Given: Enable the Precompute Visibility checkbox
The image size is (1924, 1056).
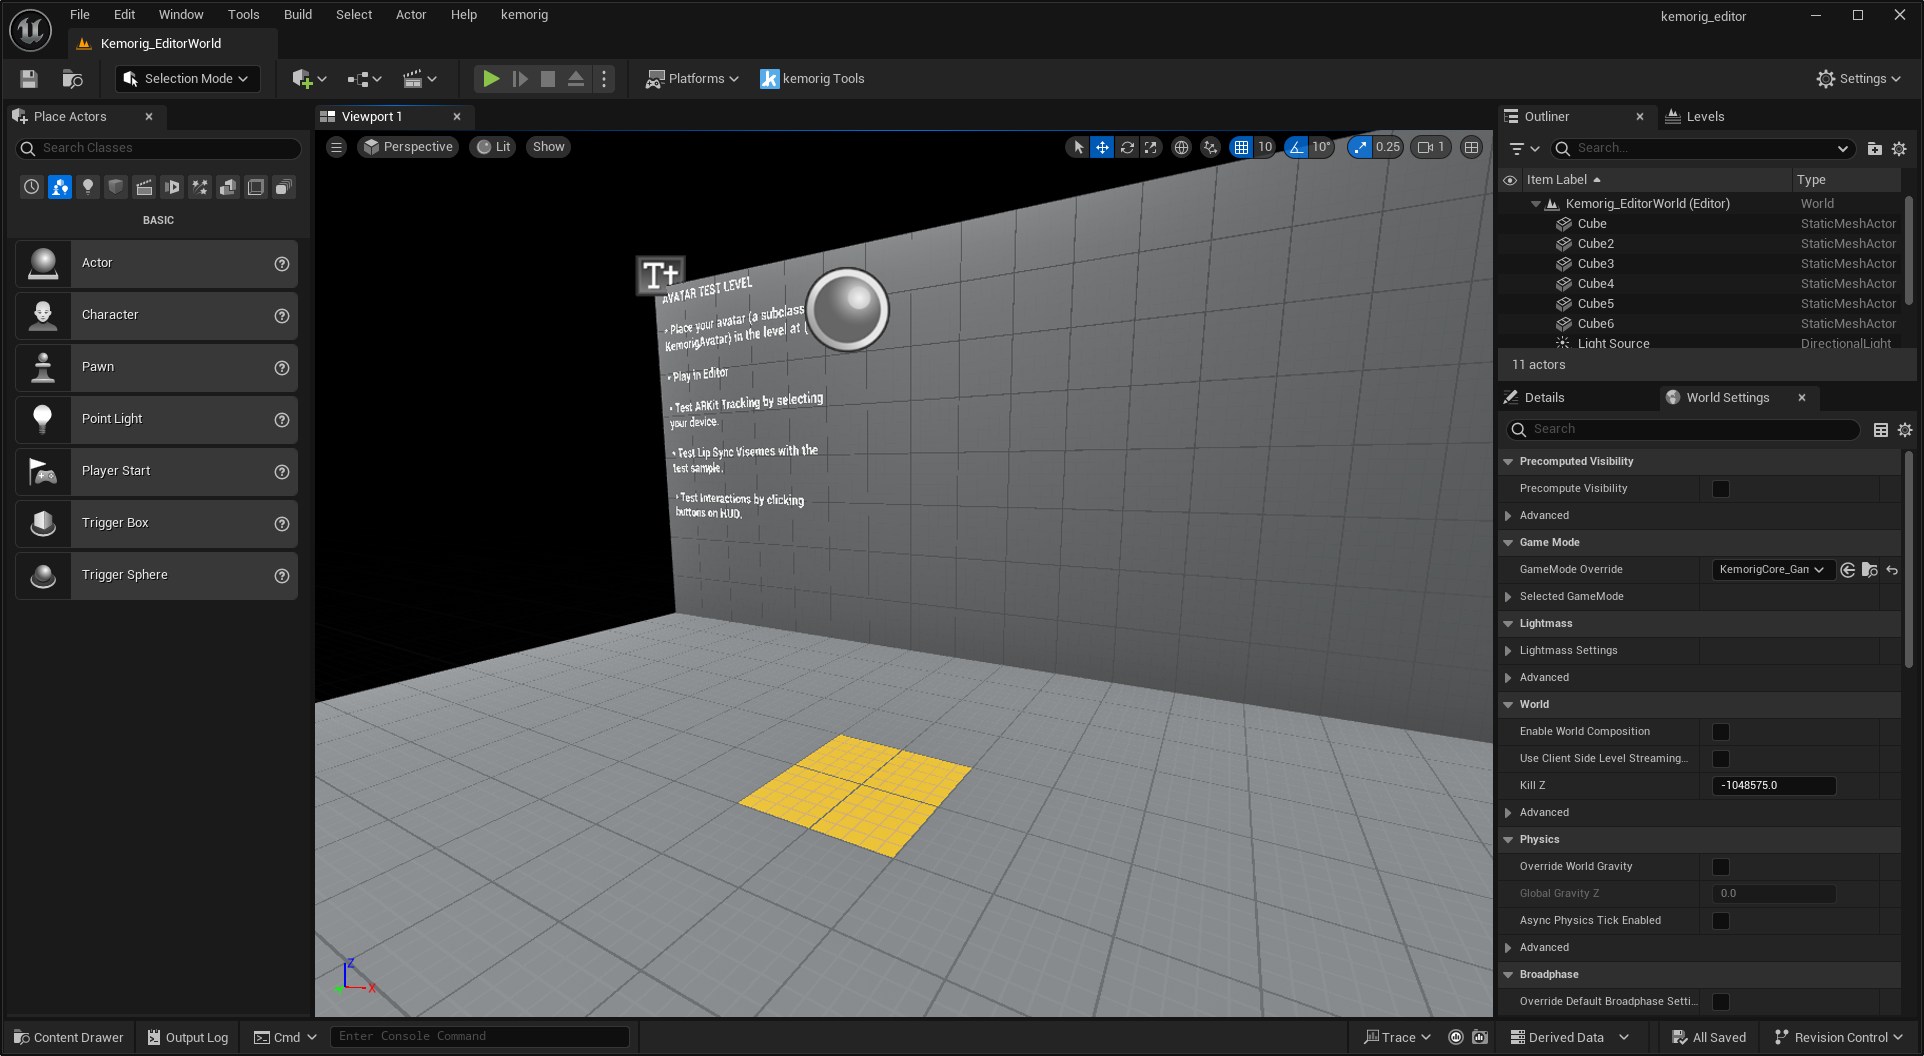Looking at the screenshot, I should pyautogui.click(x=1720, y=489).
